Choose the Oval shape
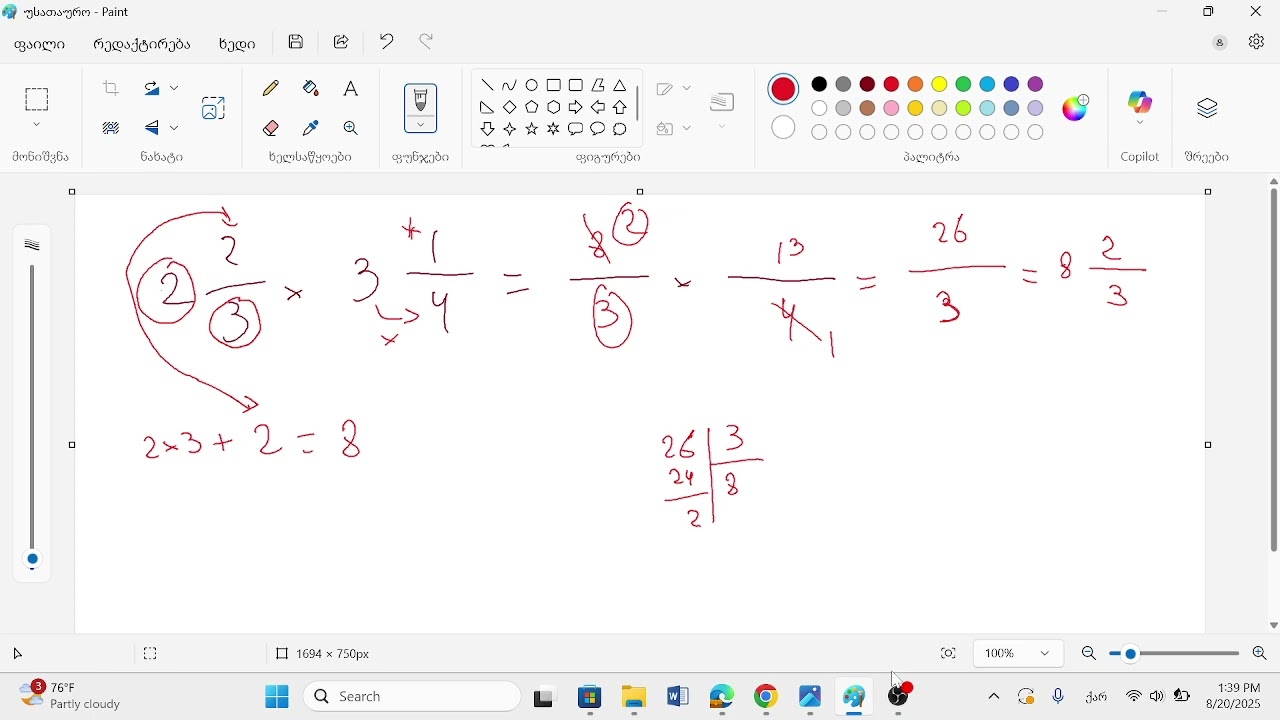1280x720 pixels. (x=532, y=86)
